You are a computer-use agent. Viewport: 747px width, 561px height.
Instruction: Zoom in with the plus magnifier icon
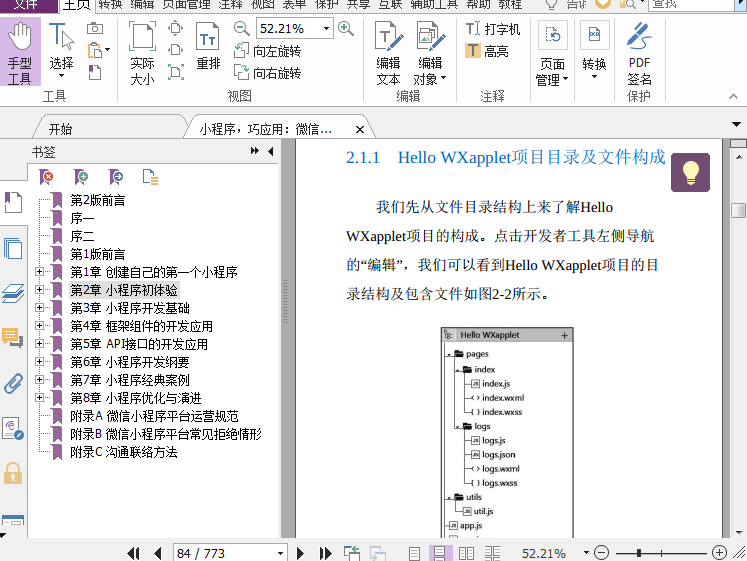[x=346, y=29]
